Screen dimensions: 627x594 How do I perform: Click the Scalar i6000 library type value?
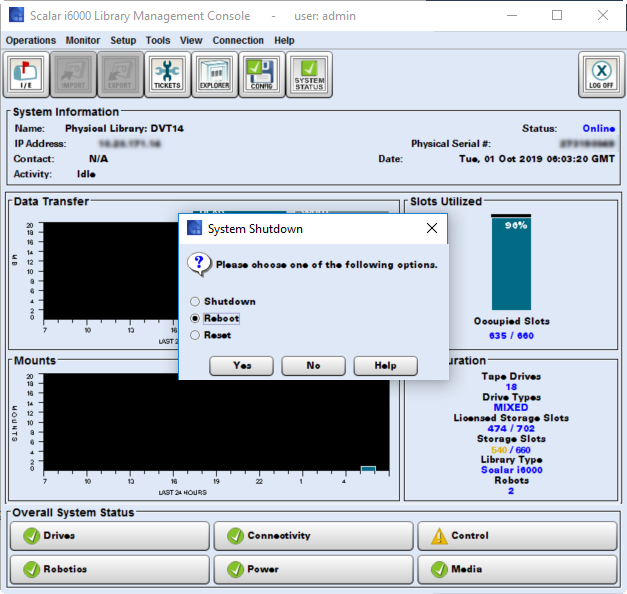pos(512,470)
